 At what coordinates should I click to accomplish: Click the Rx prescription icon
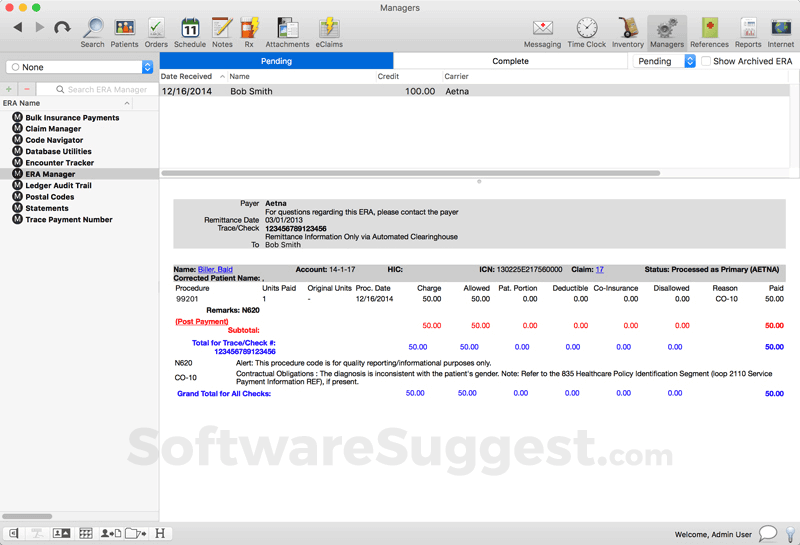250,29
